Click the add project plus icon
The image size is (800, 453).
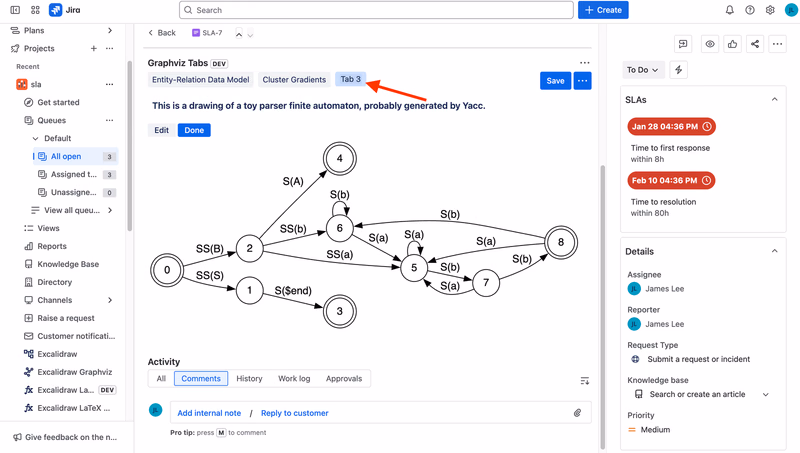tap(93, 48)
